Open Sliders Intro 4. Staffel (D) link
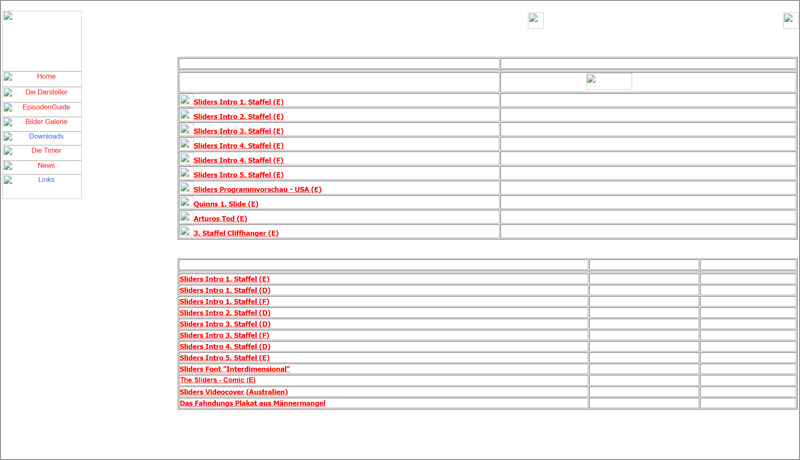 [x=225, y=346]
